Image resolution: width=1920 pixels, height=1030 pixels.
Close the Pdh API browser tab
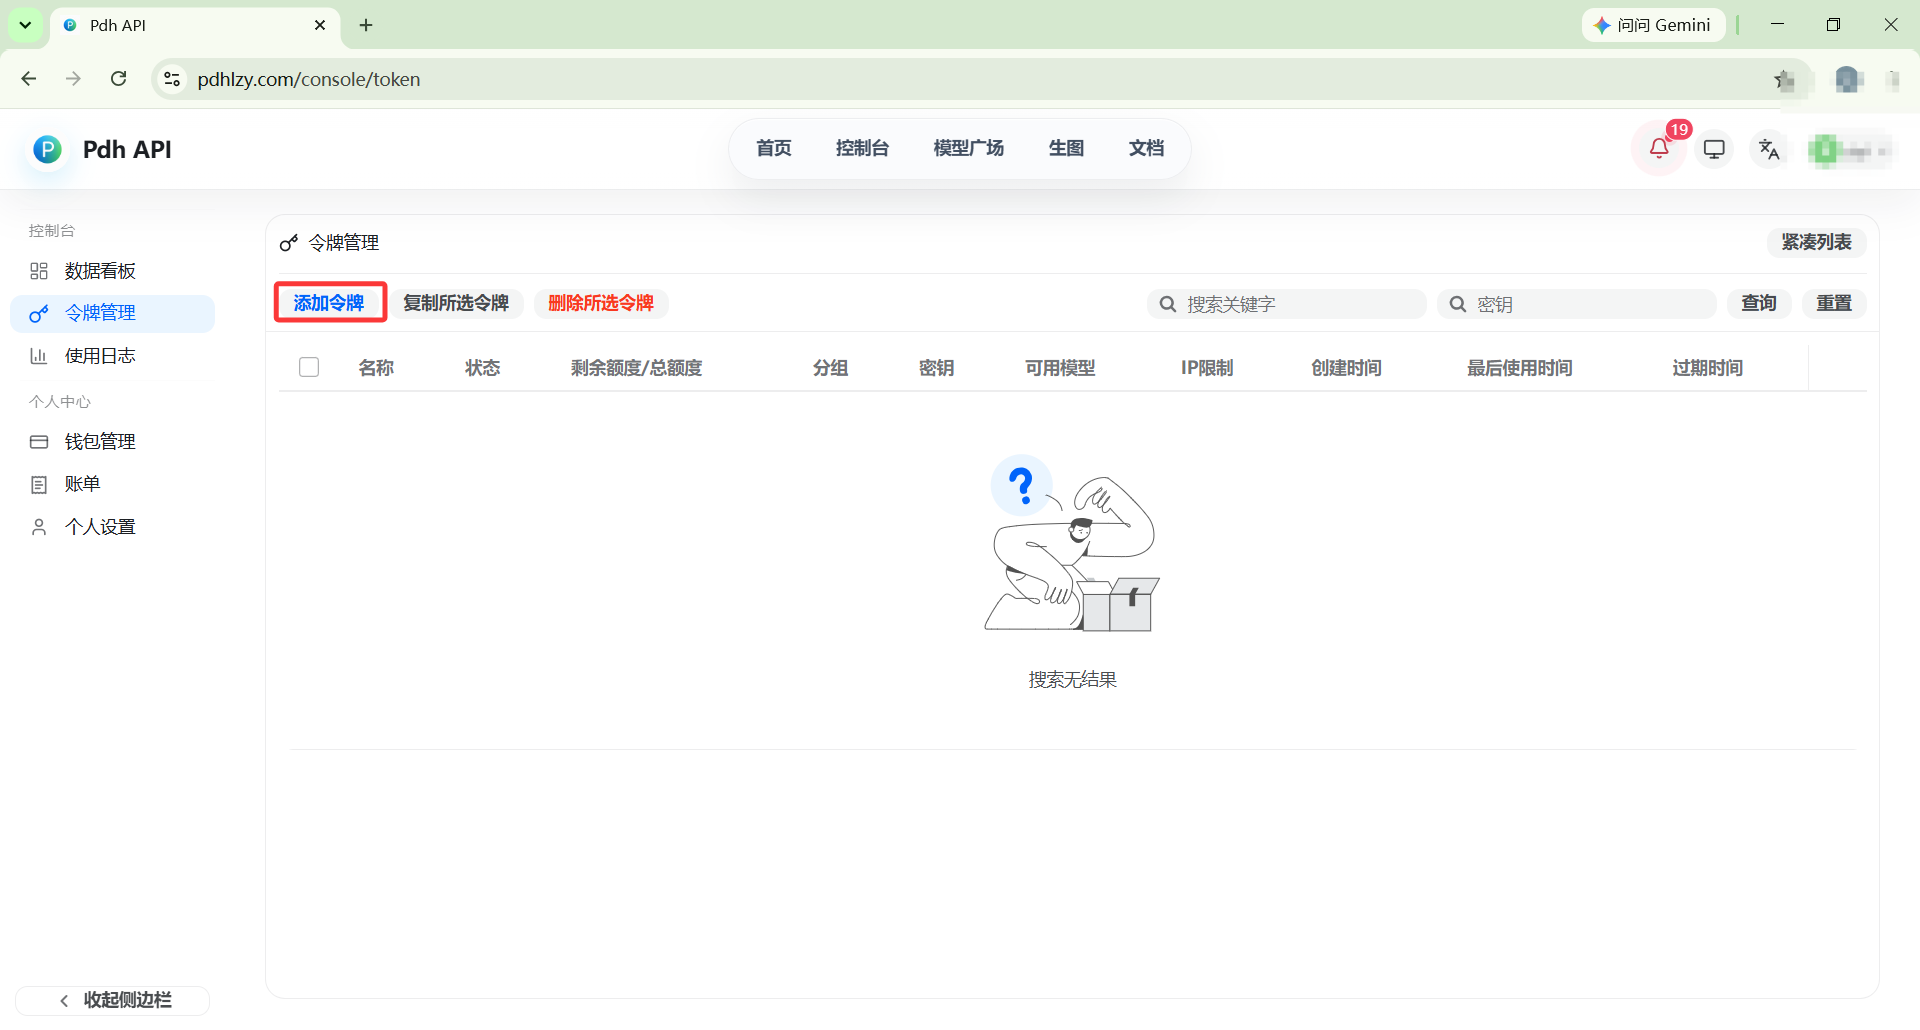(x=320, y=25)
